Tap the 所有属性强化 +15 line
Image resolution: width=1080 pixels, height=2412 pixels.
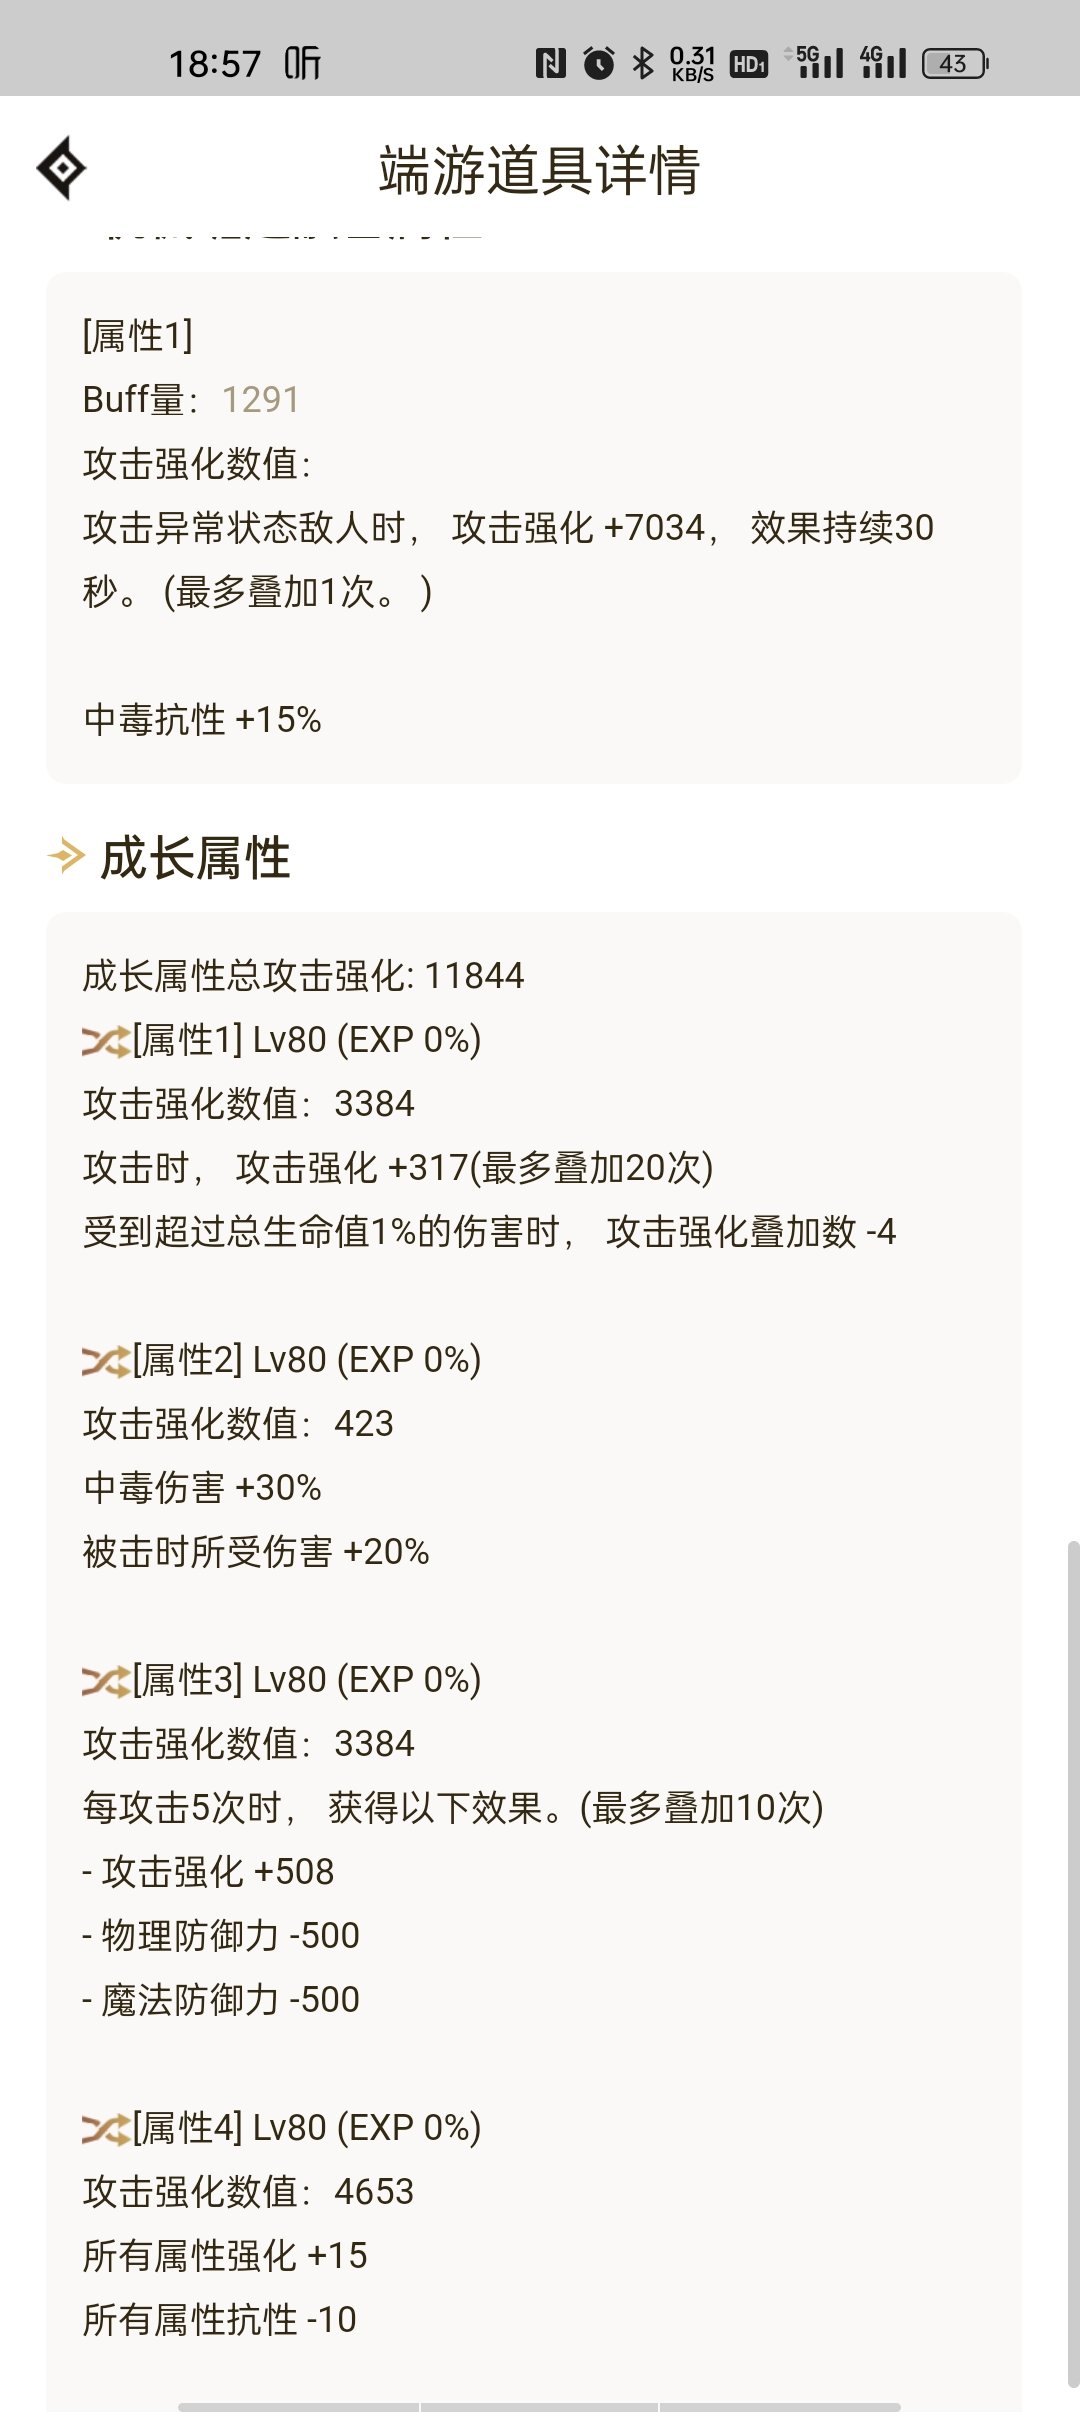225,2256
